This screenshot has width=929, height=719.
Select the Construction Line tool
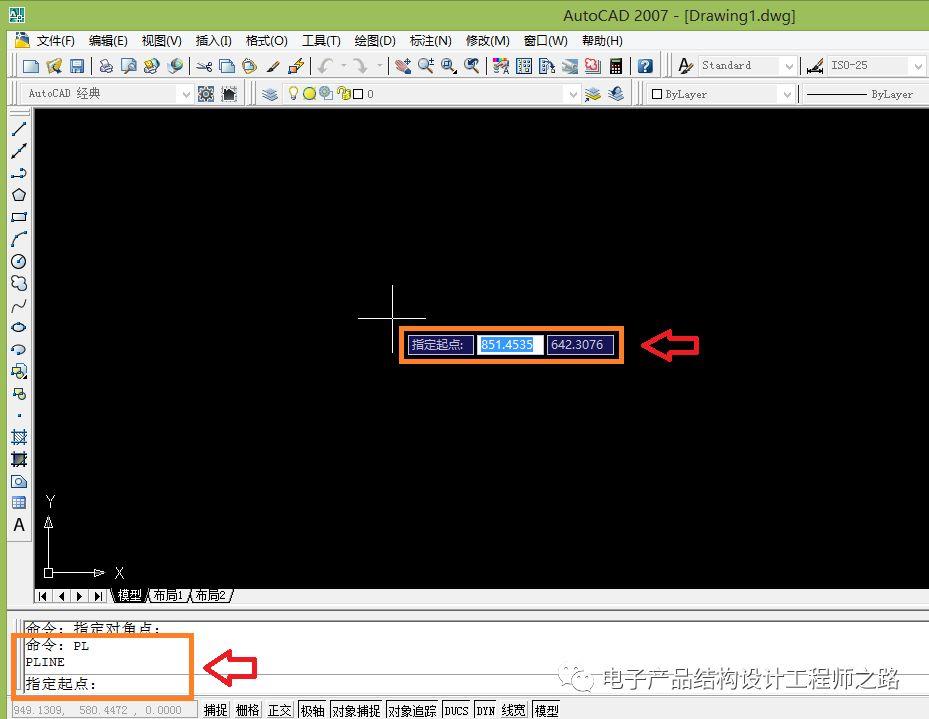(x=19, y=151)
